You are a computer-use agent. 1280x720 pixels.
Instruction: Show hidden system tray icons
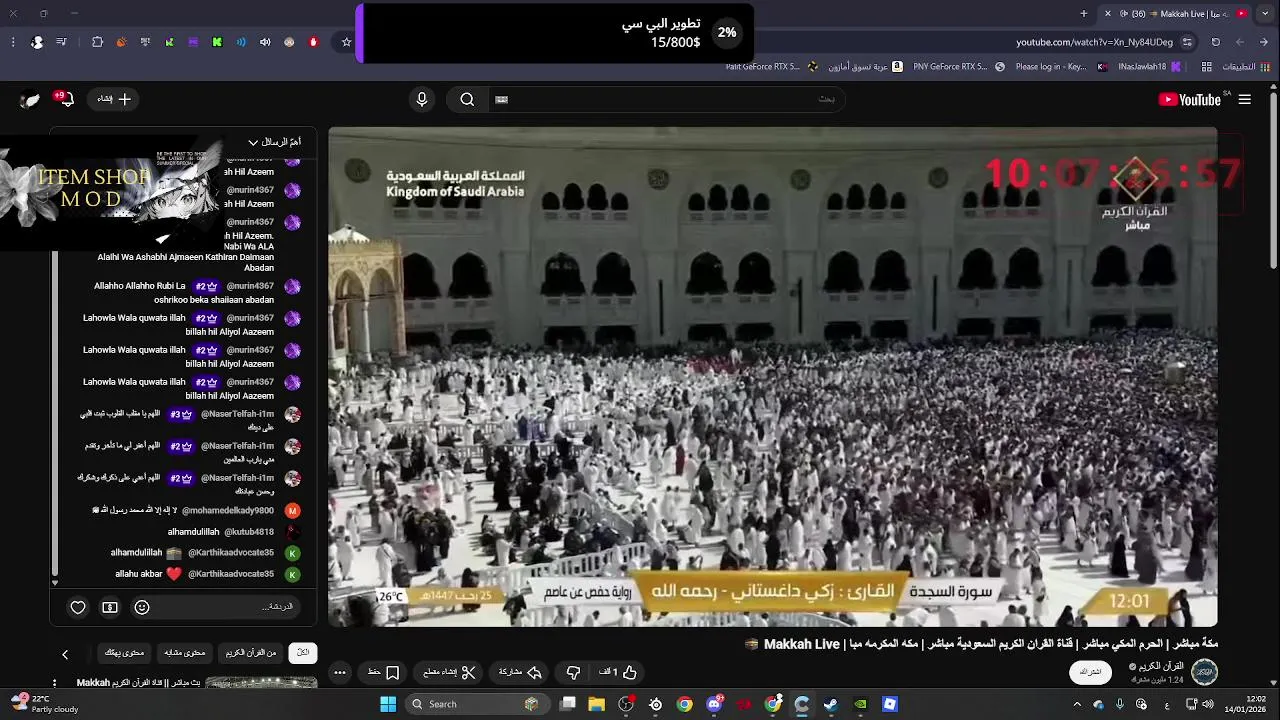tap(1077, 704)
